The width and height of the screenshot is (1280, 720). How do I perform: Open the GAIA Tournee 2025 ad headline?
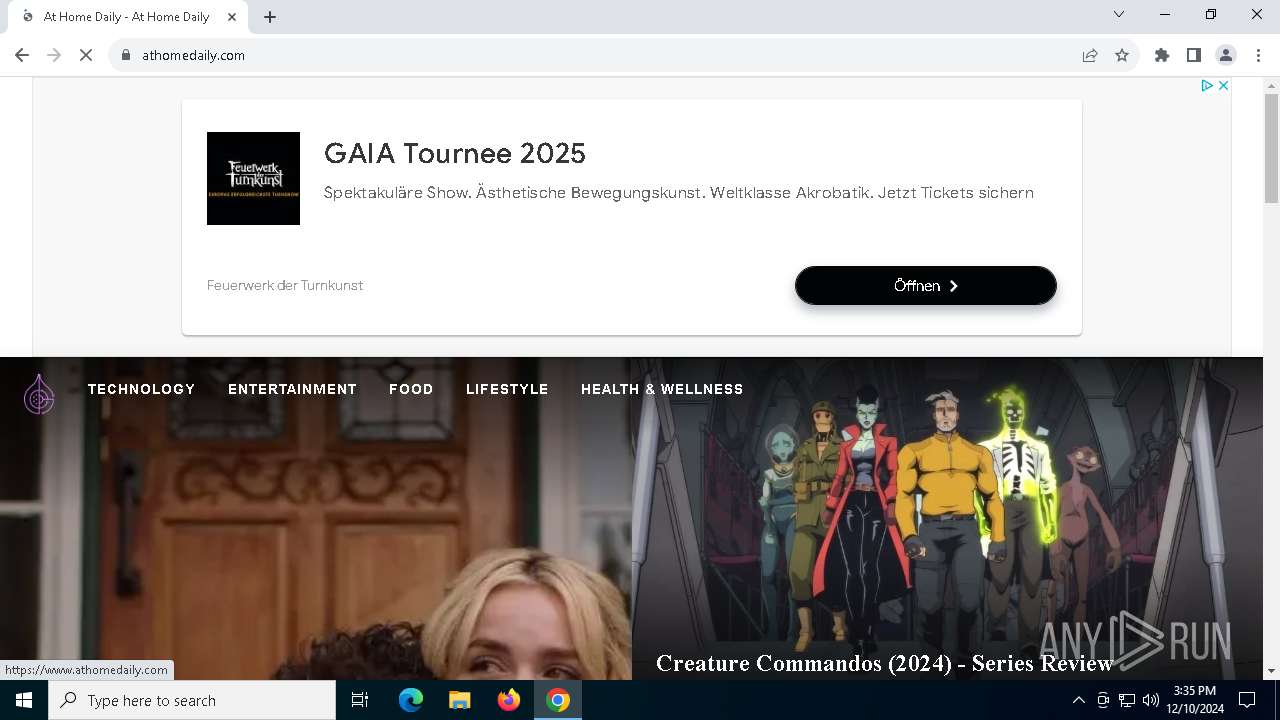[x=455, y=153]
